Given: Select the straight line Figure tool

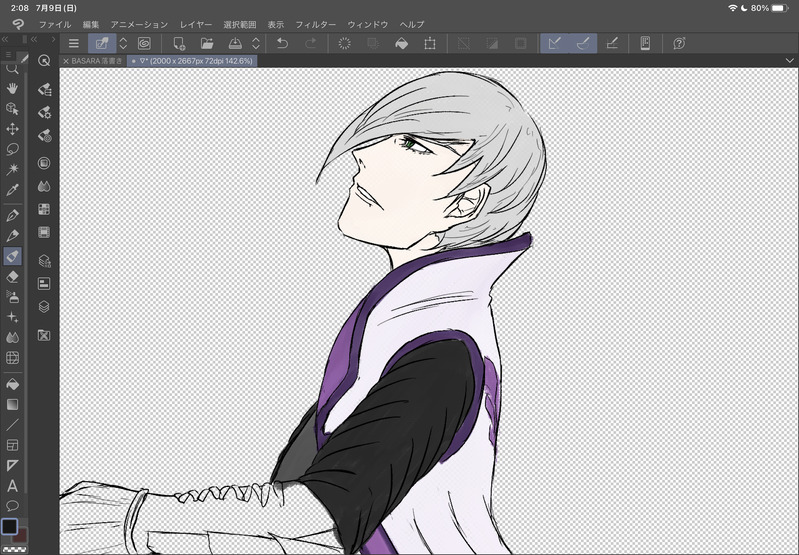Looking at the screenshot, I should 12,425.
